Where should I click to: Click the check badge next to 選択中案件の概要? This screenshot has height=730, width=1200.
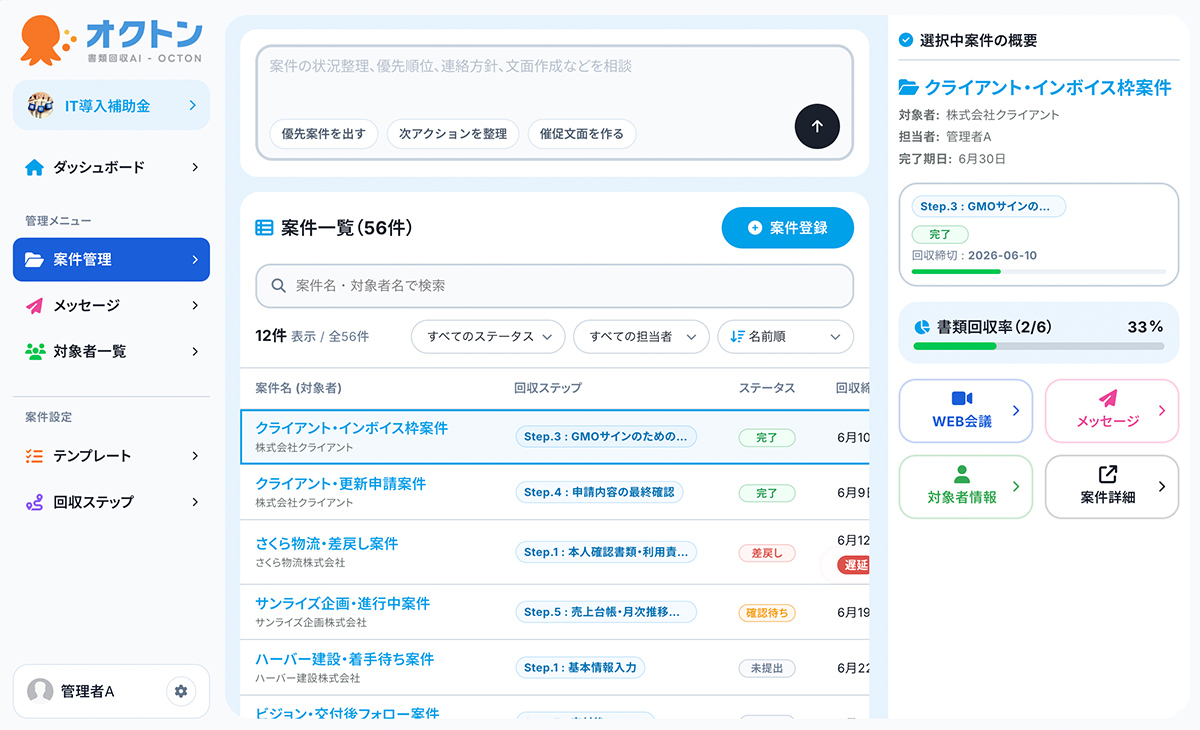pos(906,40)
